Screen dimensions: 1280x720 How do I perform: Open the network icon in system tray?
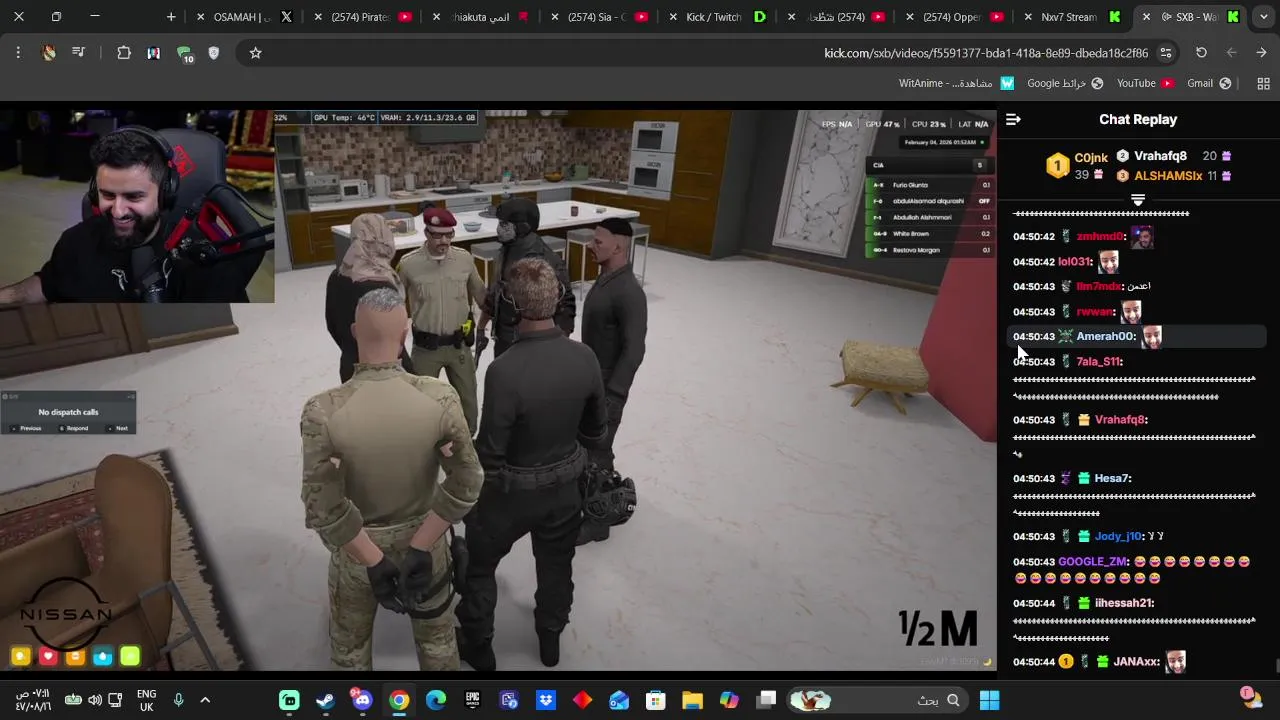pos(115,700)
